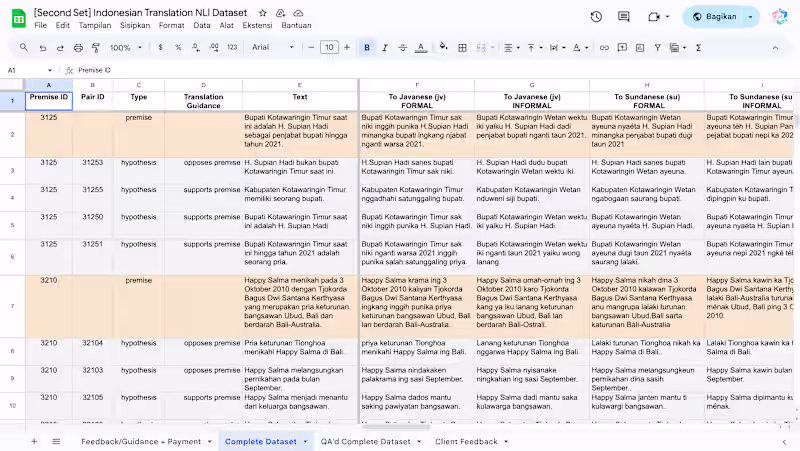Open the zoom 100% dropdown

tap(126, 47)
